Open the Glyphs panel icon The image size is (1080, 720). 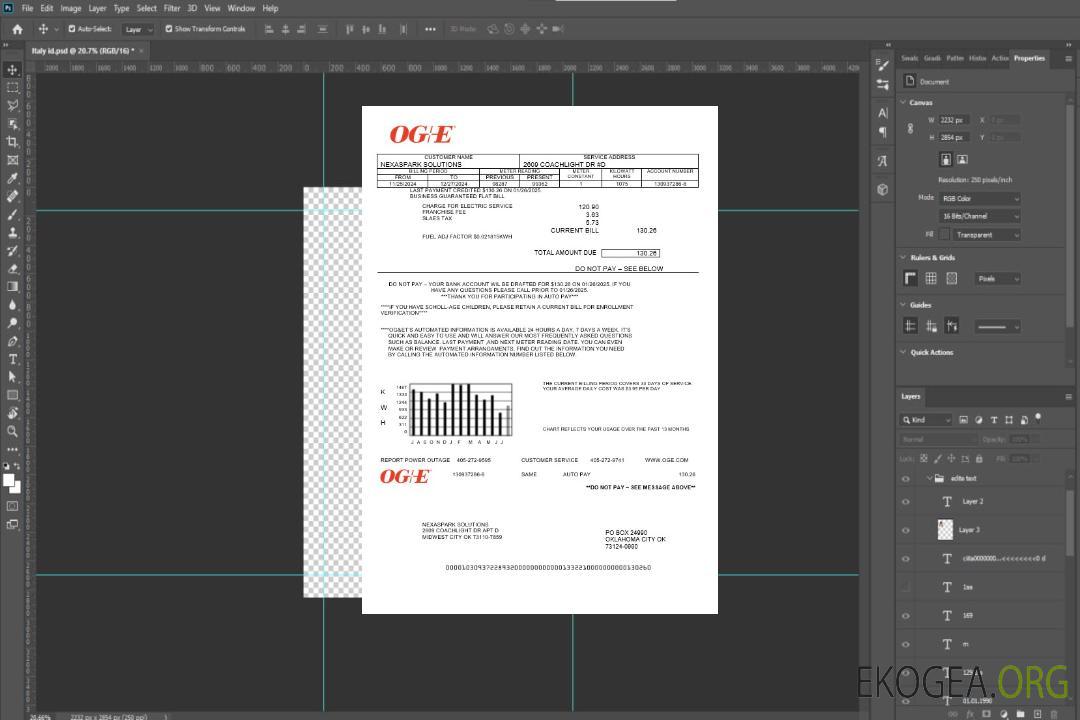[x=882, y=161]
